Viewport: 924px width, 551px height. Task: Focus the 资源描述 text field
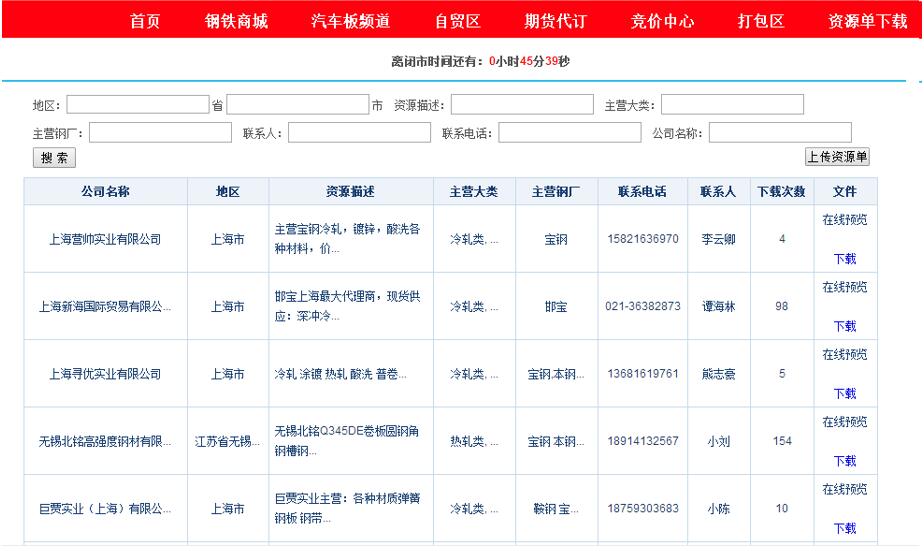[522, 105]
